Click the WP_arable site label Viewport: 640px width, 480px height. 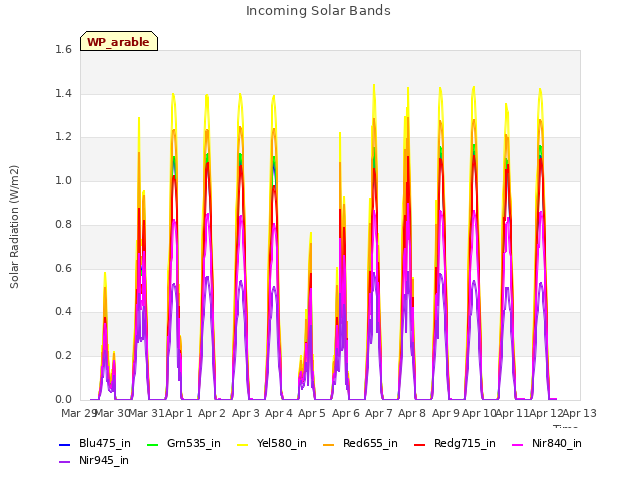(x=118, y=42)
